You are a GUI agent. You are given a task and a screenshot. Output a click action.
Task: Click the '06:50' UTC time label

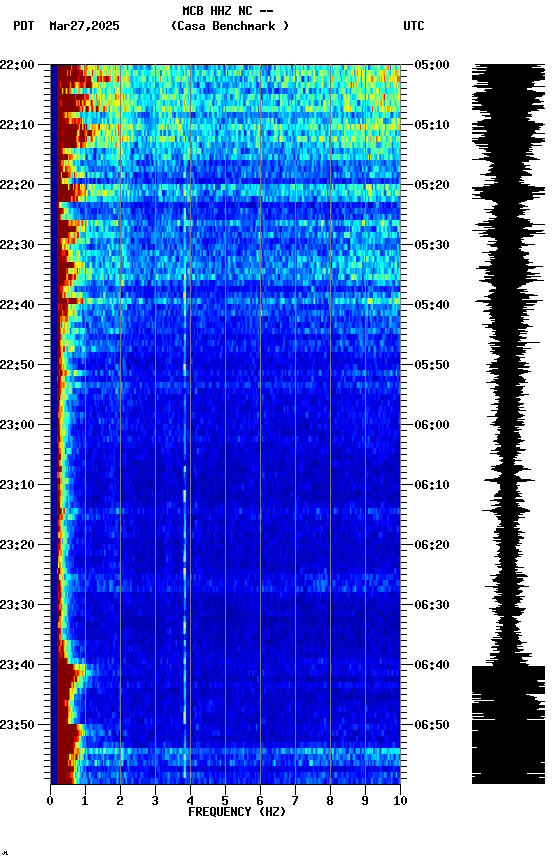tap(432, 725)
